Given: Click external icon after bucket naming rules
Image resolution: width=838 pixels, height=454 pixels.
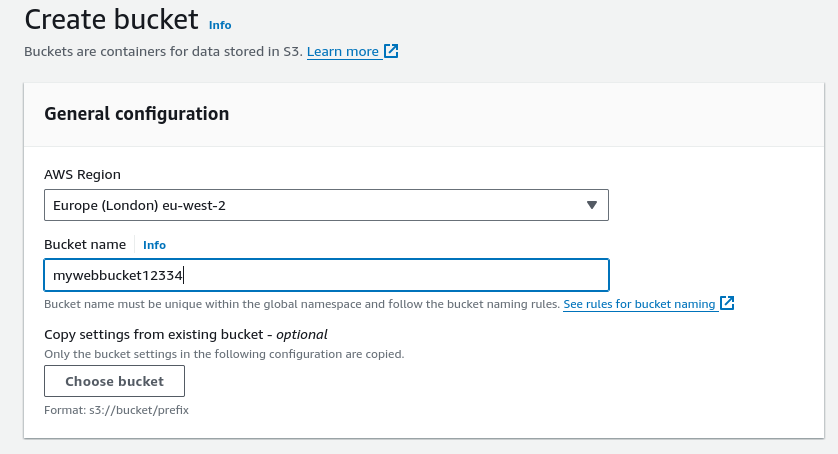Looking at the screenshot, I should (727, 303).
